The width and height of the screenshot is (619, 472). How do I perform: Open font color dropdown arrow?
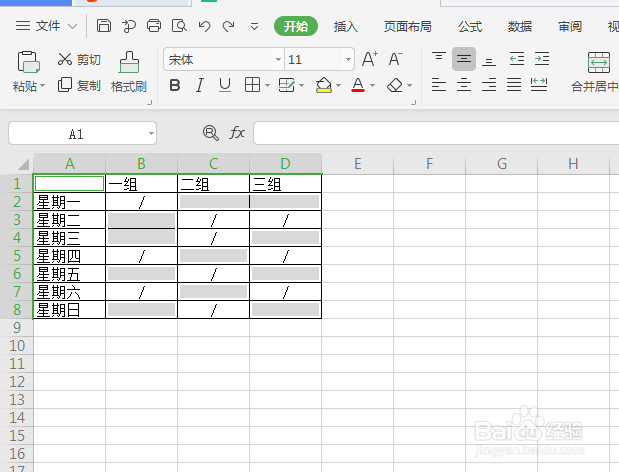tap(372, 85)
